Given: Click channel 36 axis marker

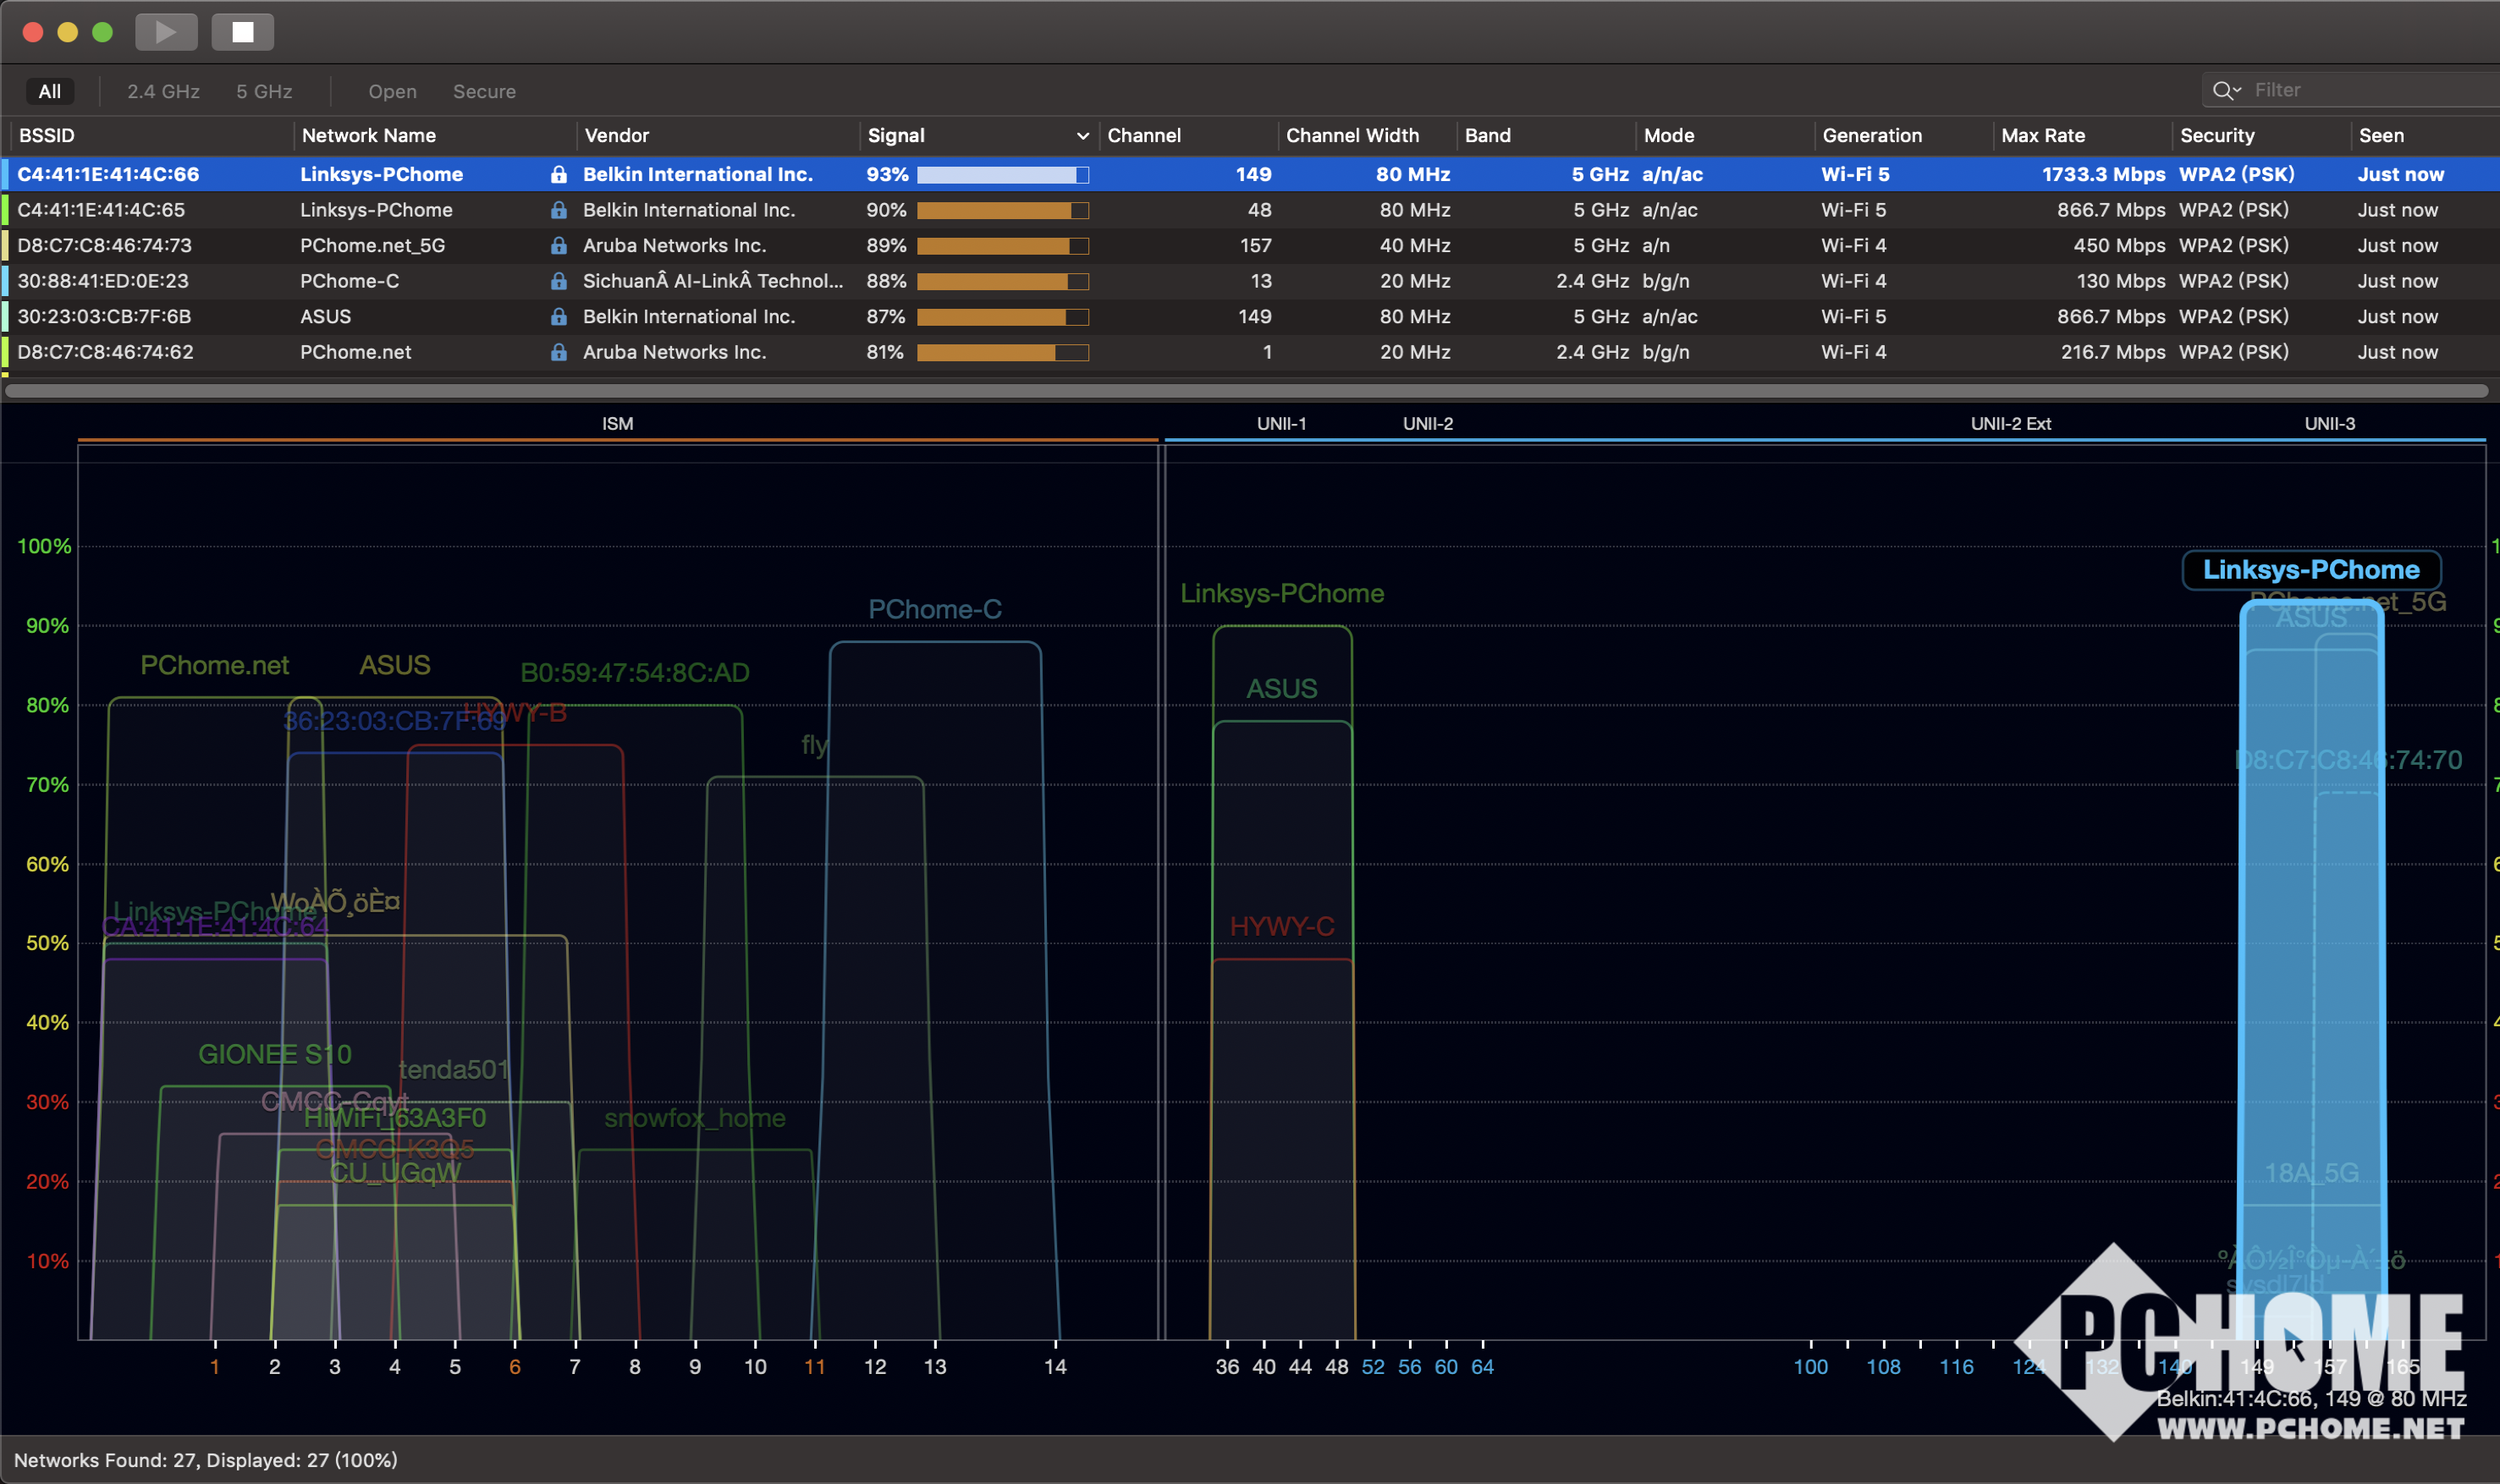Looking at the screenshot, I should point(1227,1367).
